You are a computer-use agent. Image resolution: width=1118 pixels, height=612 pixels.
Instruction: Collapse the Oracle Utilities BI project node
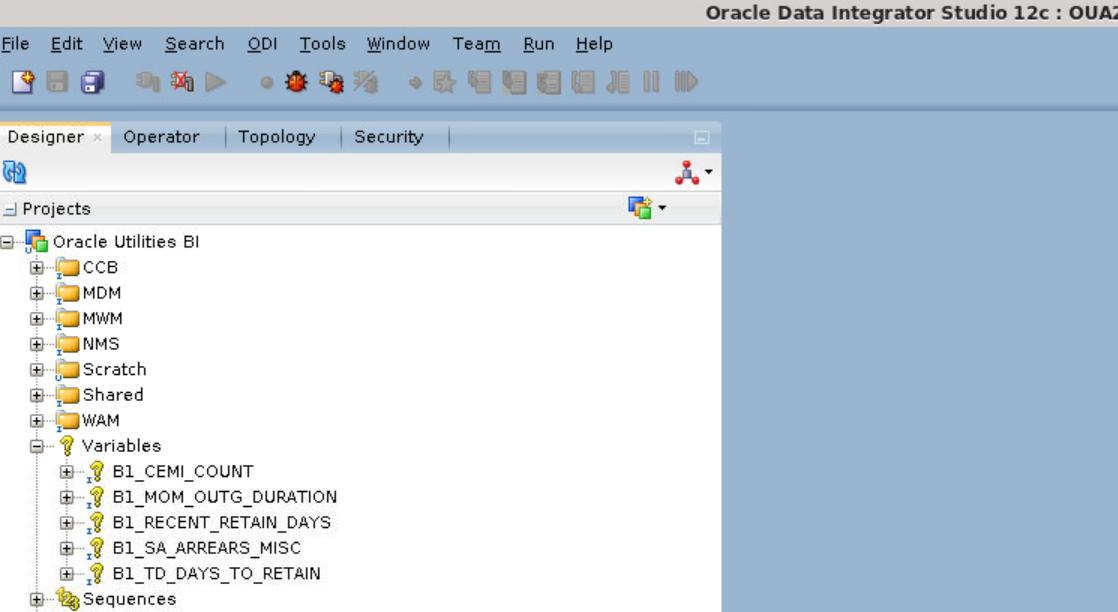pos(7,242)
